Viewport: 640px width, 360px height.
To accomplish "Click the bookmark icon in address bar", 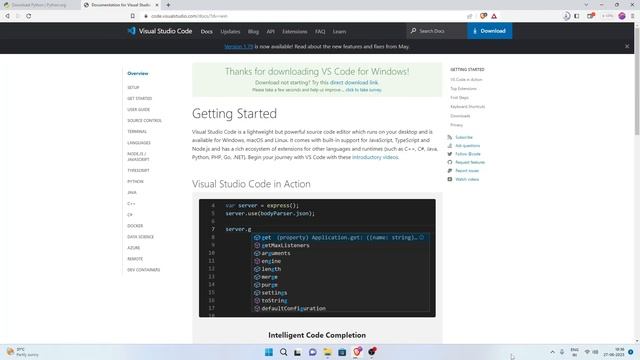I will [133, 16].
